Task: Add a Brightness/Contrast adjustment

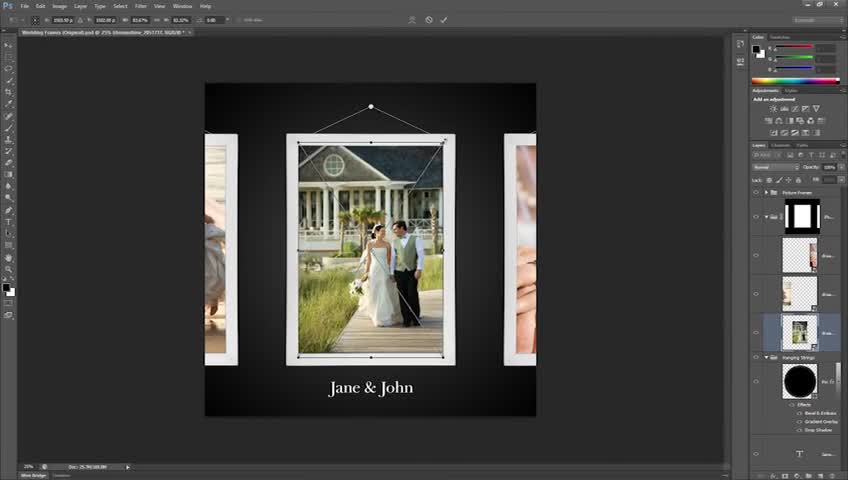Action: click(x=773, y=109)
